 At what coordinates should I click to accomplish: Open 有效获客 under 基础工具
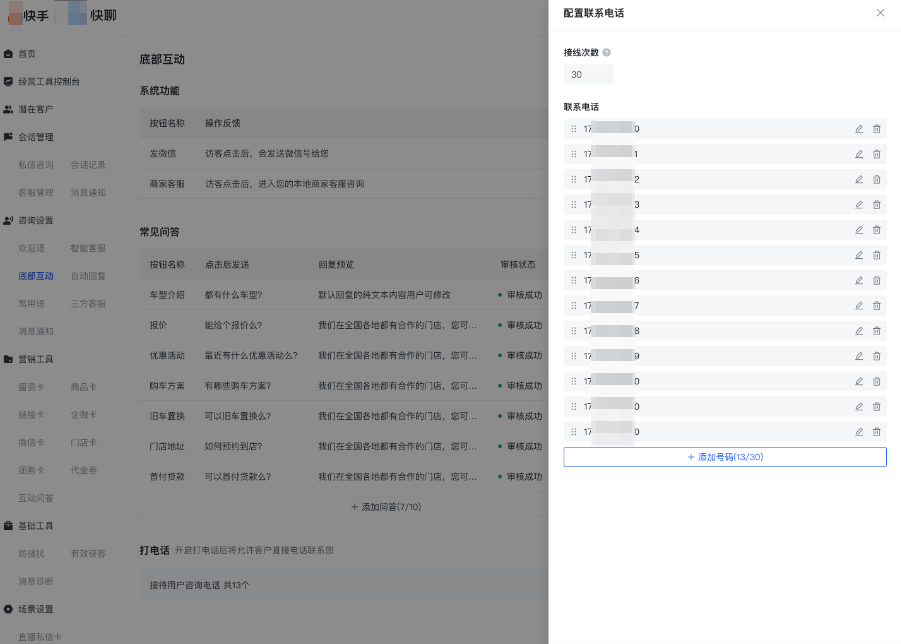click(x=88, y=554)
